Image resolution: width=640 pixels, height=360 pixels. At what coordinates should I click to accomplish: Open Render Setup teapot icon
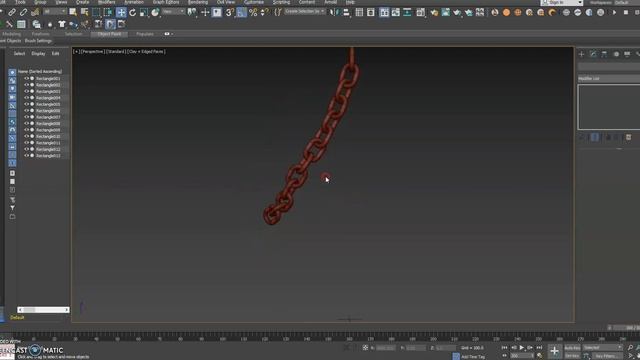(434, 13)
